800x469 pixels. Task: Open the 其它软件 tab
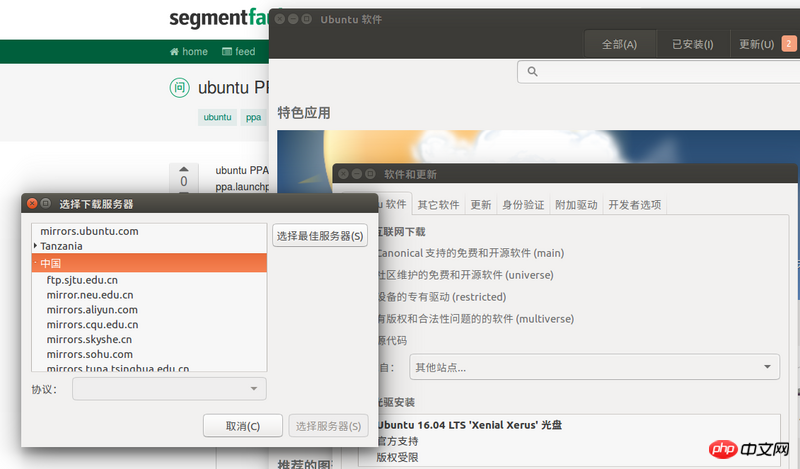438,205
